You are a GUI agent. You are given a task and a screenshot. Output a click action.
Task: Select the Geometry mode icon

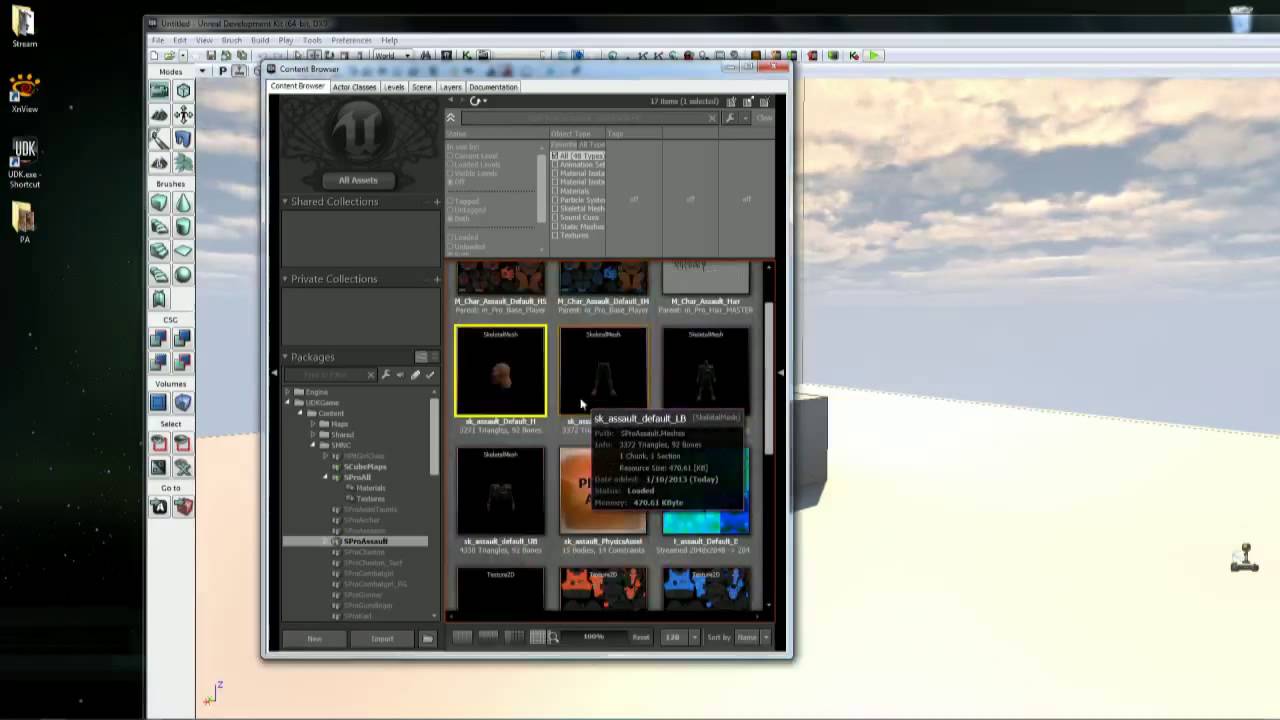(184, 91)
